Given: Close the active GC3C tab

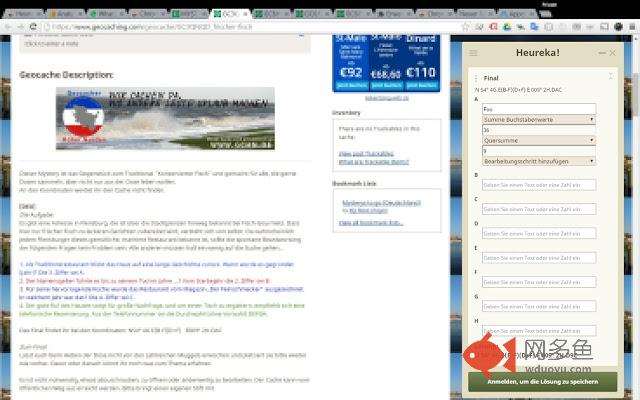Looking at the screenshot, I should 245,14.
